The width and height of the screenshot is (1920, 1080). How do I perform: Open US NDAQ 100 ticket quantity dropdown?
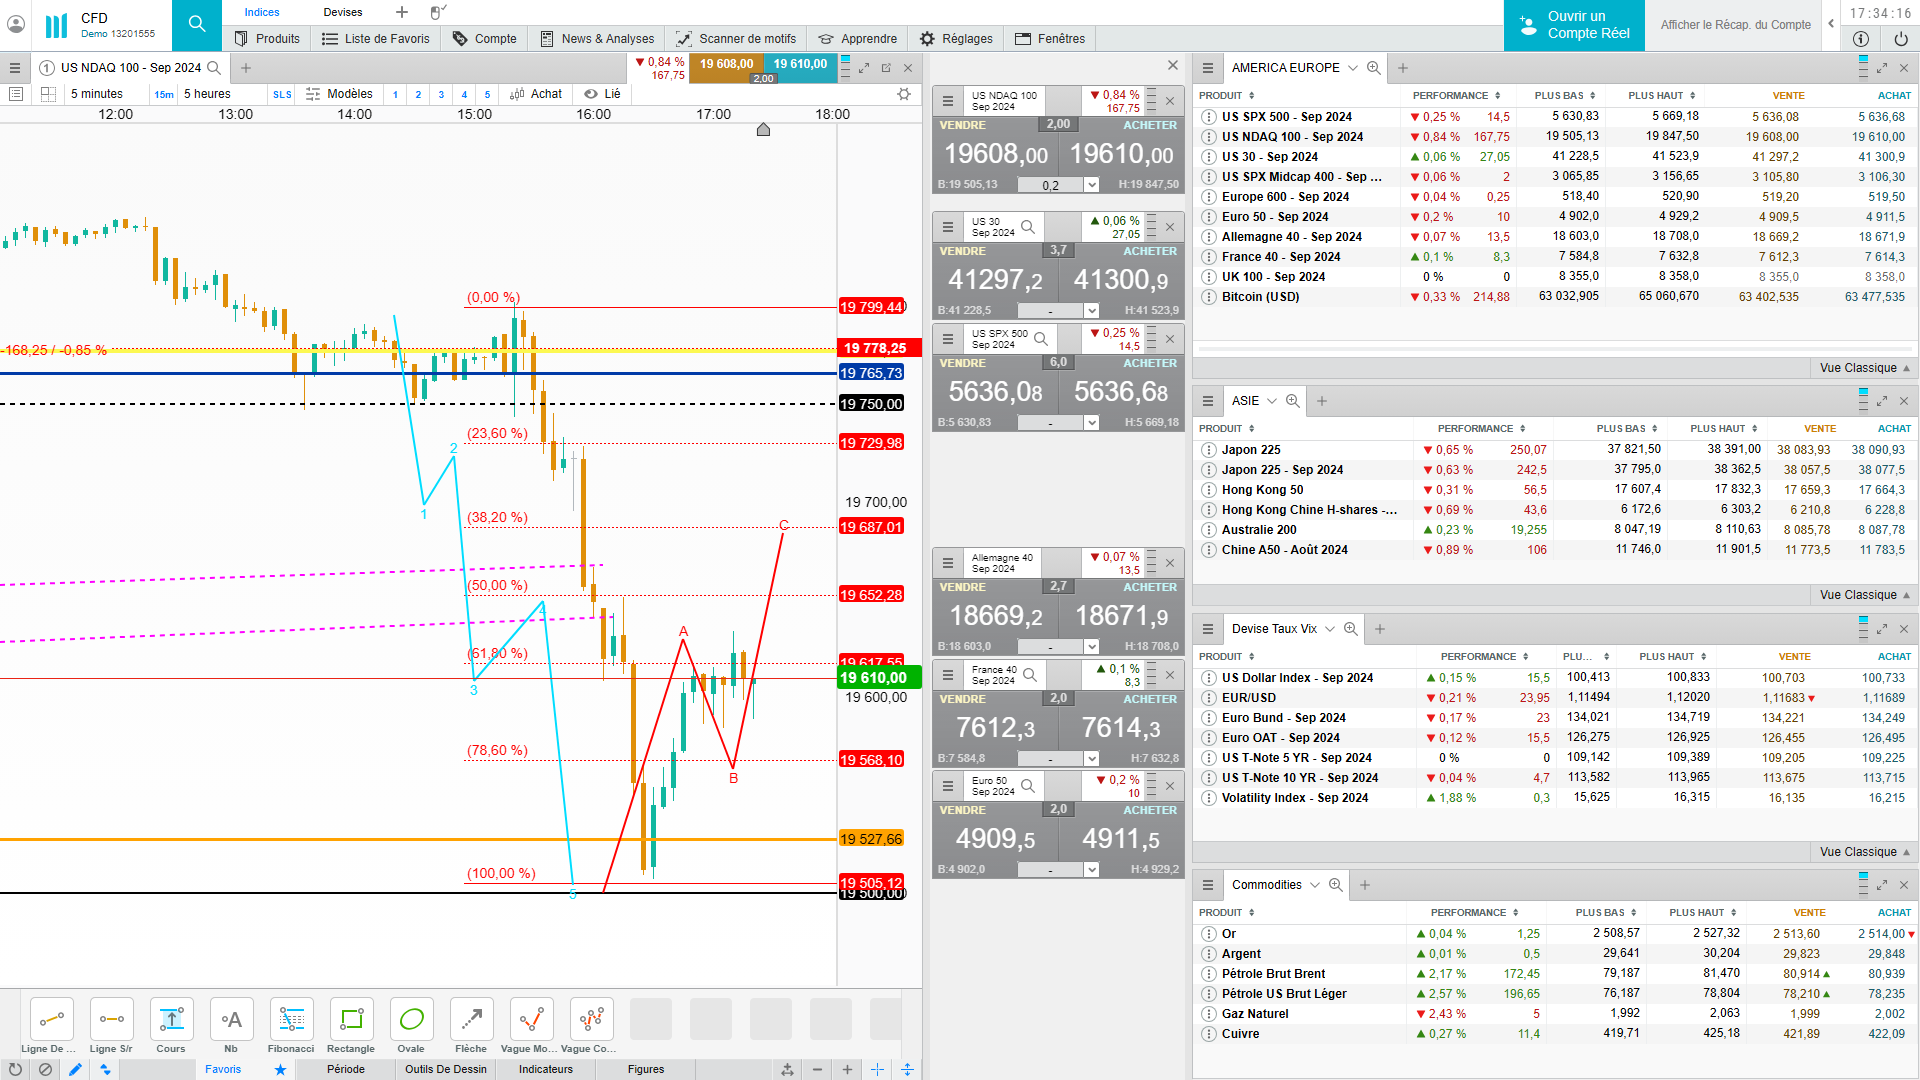(x=1091, y=185)
